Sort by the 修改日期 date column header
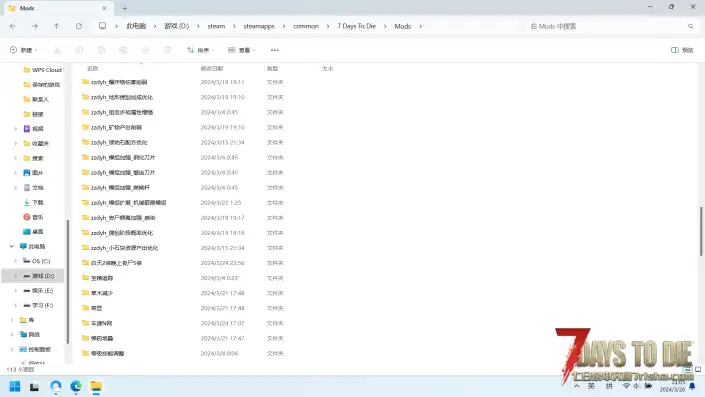 212,69
